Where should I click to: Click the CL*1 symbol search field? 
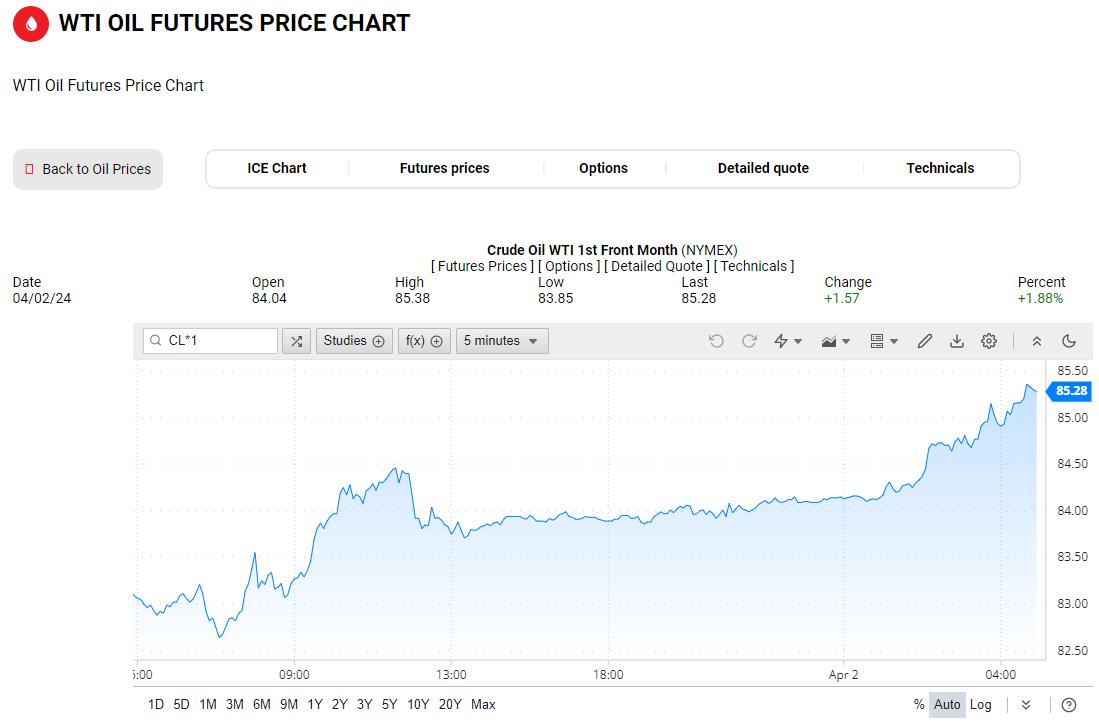[x=211, y=341]
